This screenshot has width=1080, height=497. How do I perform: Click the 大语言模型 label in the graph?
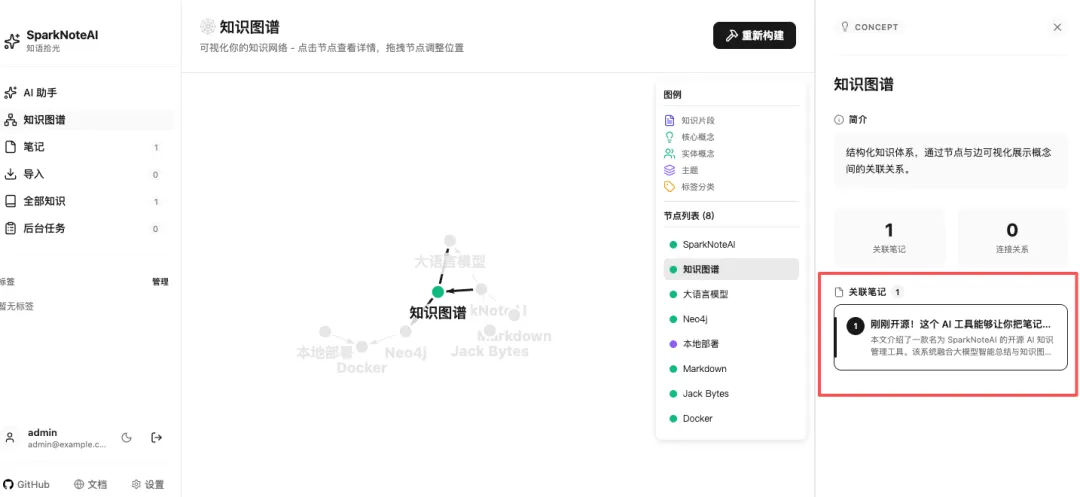(450, 262)
